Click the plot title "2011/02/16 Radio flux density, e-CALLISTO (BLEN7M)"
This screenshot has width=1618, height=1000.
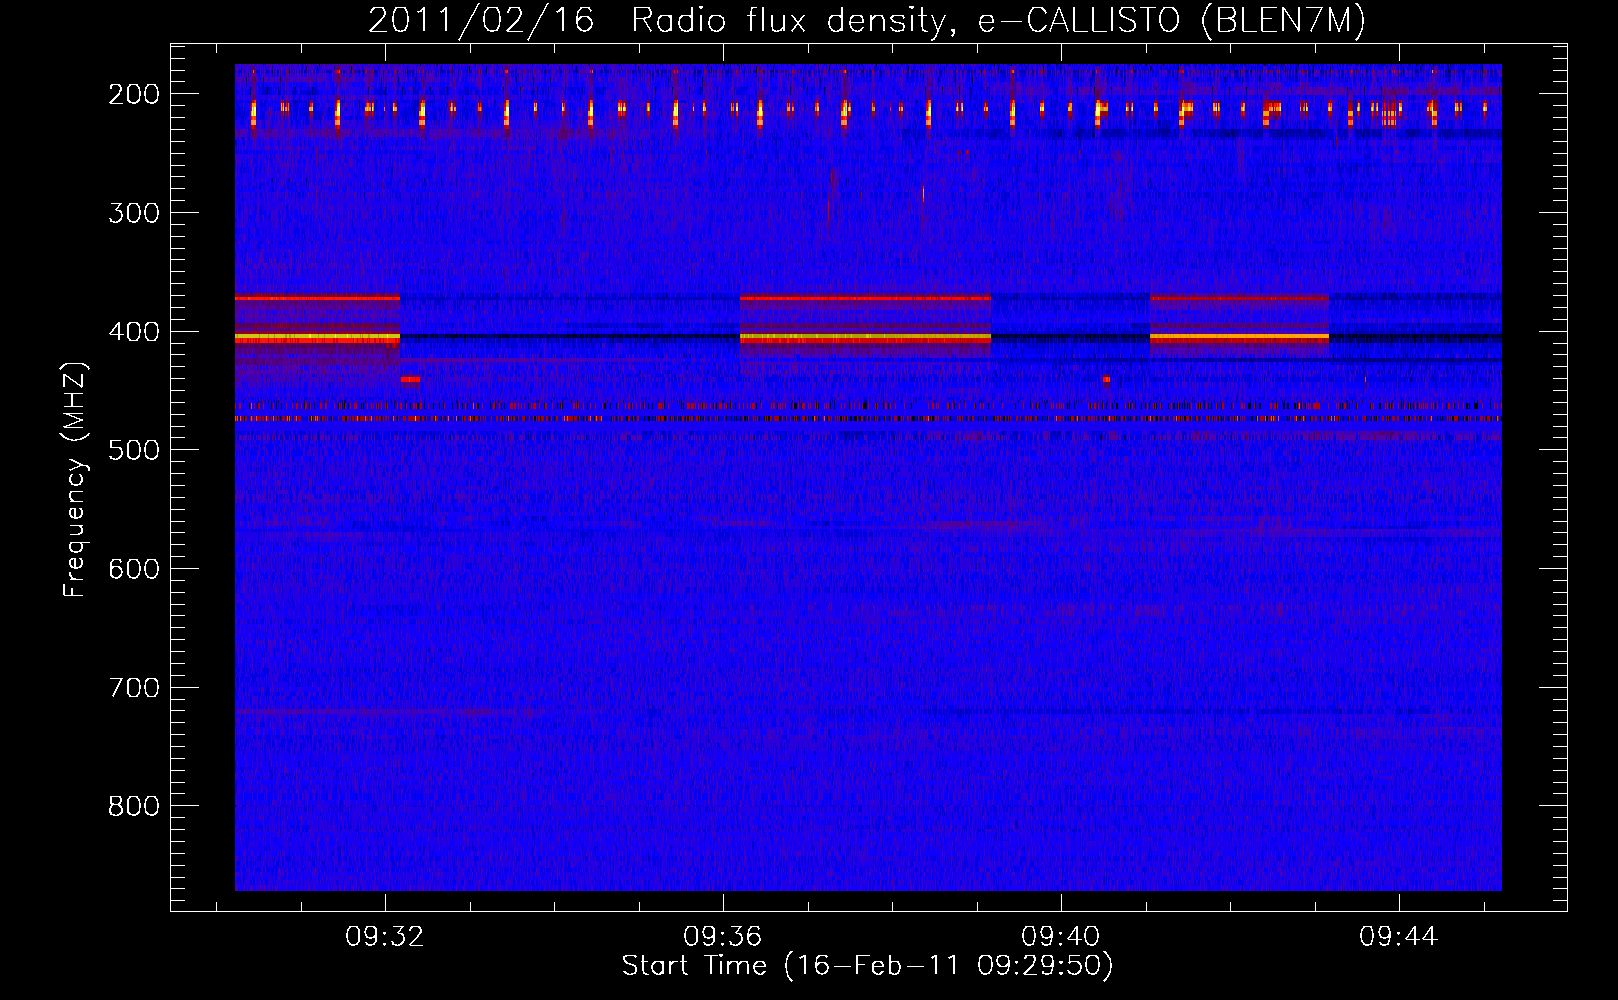[x=867, y=21]
